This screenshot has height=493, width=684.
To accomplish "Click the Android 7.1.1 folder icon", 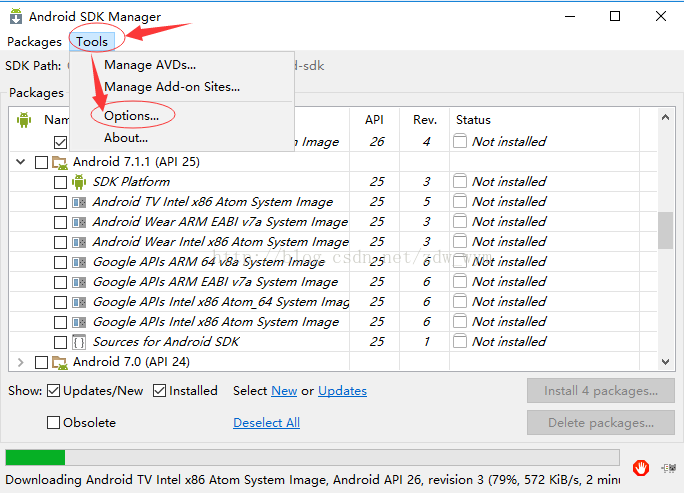I will point(60,162).
